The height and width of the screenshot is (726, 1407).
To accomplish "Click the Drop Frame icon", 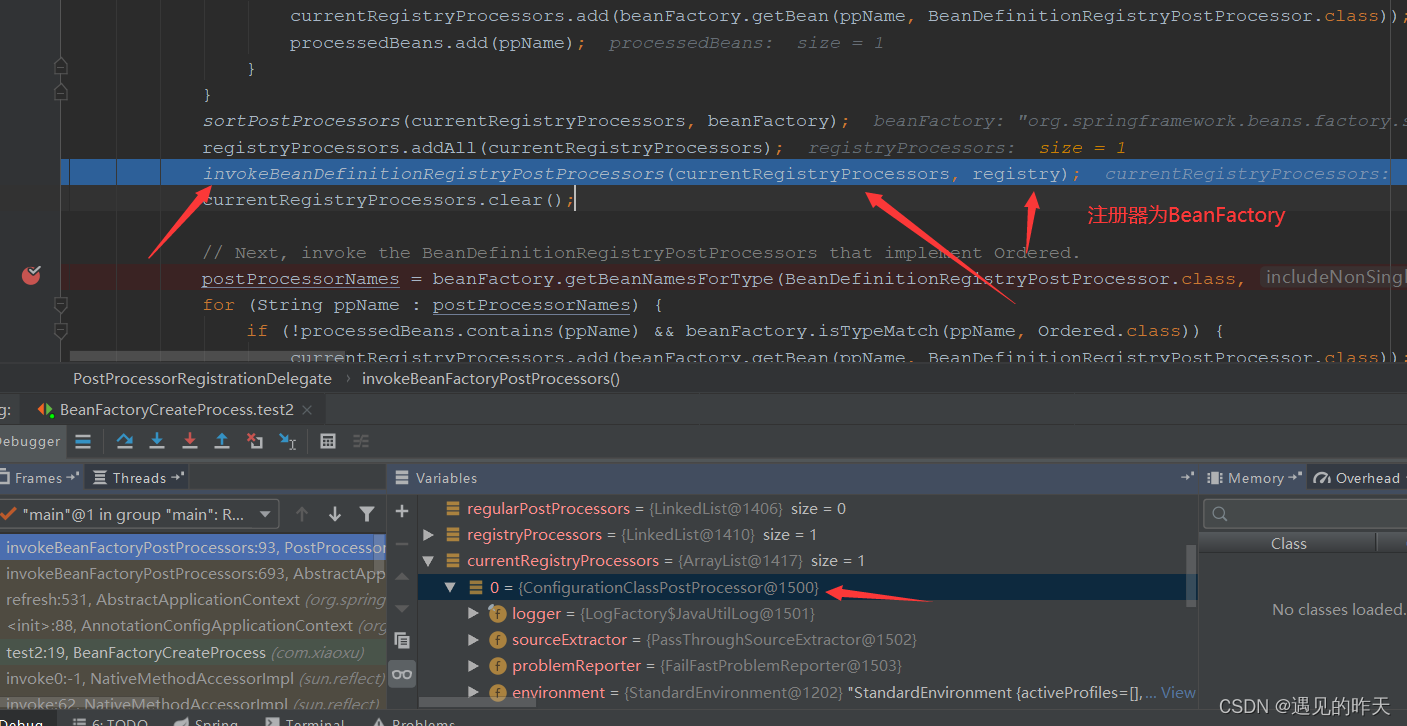I will 255,441.
